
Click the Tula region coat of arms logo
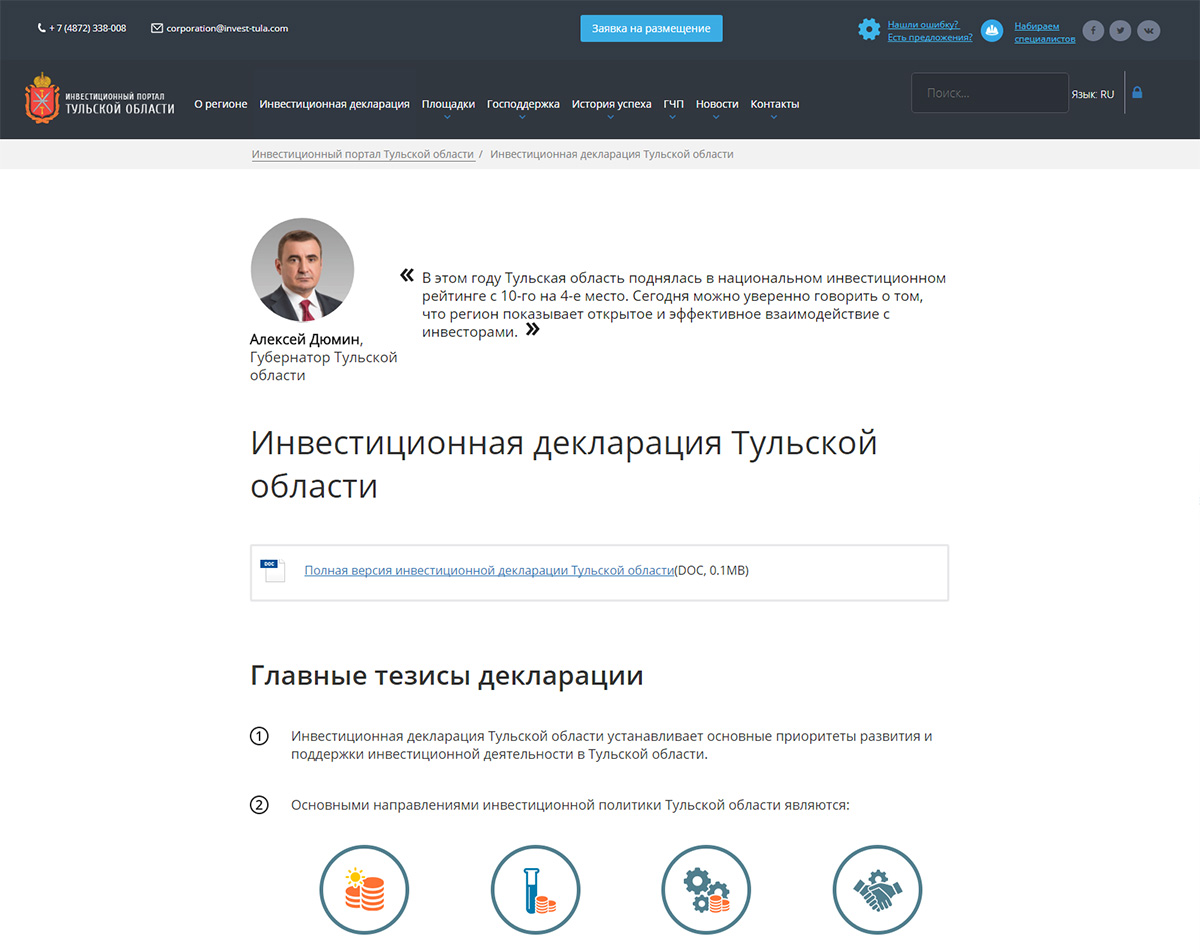[41, 98]
